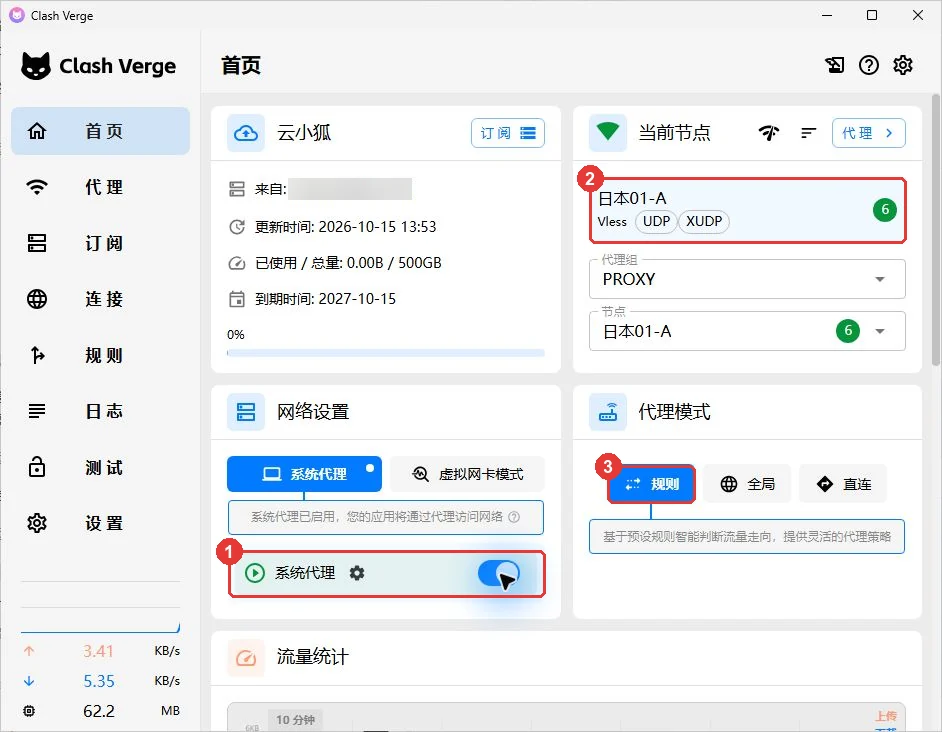
Task: Click the 更新时间 refresh icon
Action: click(x=237, y=227)
